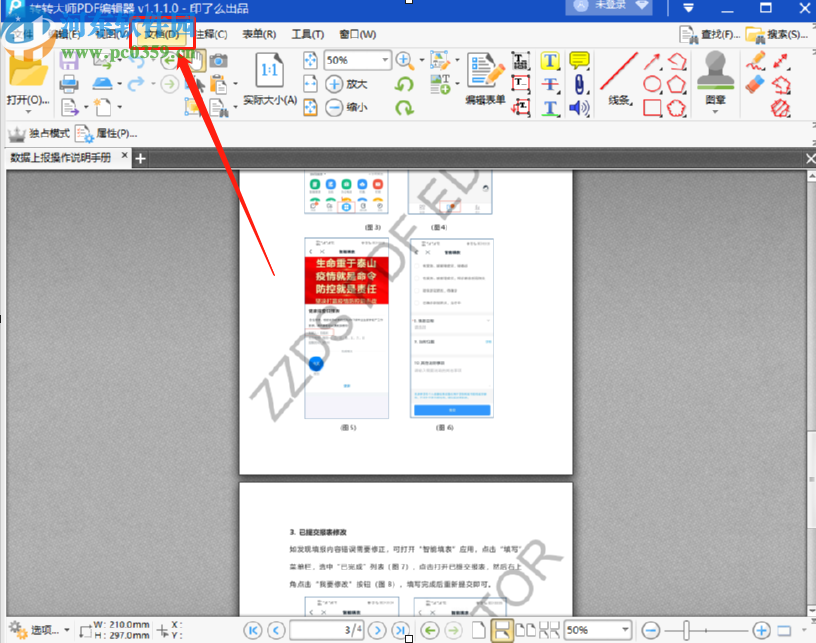Select the Cloud shape tool
Viewport: 816px width, 643px height.
pos(677,108)
